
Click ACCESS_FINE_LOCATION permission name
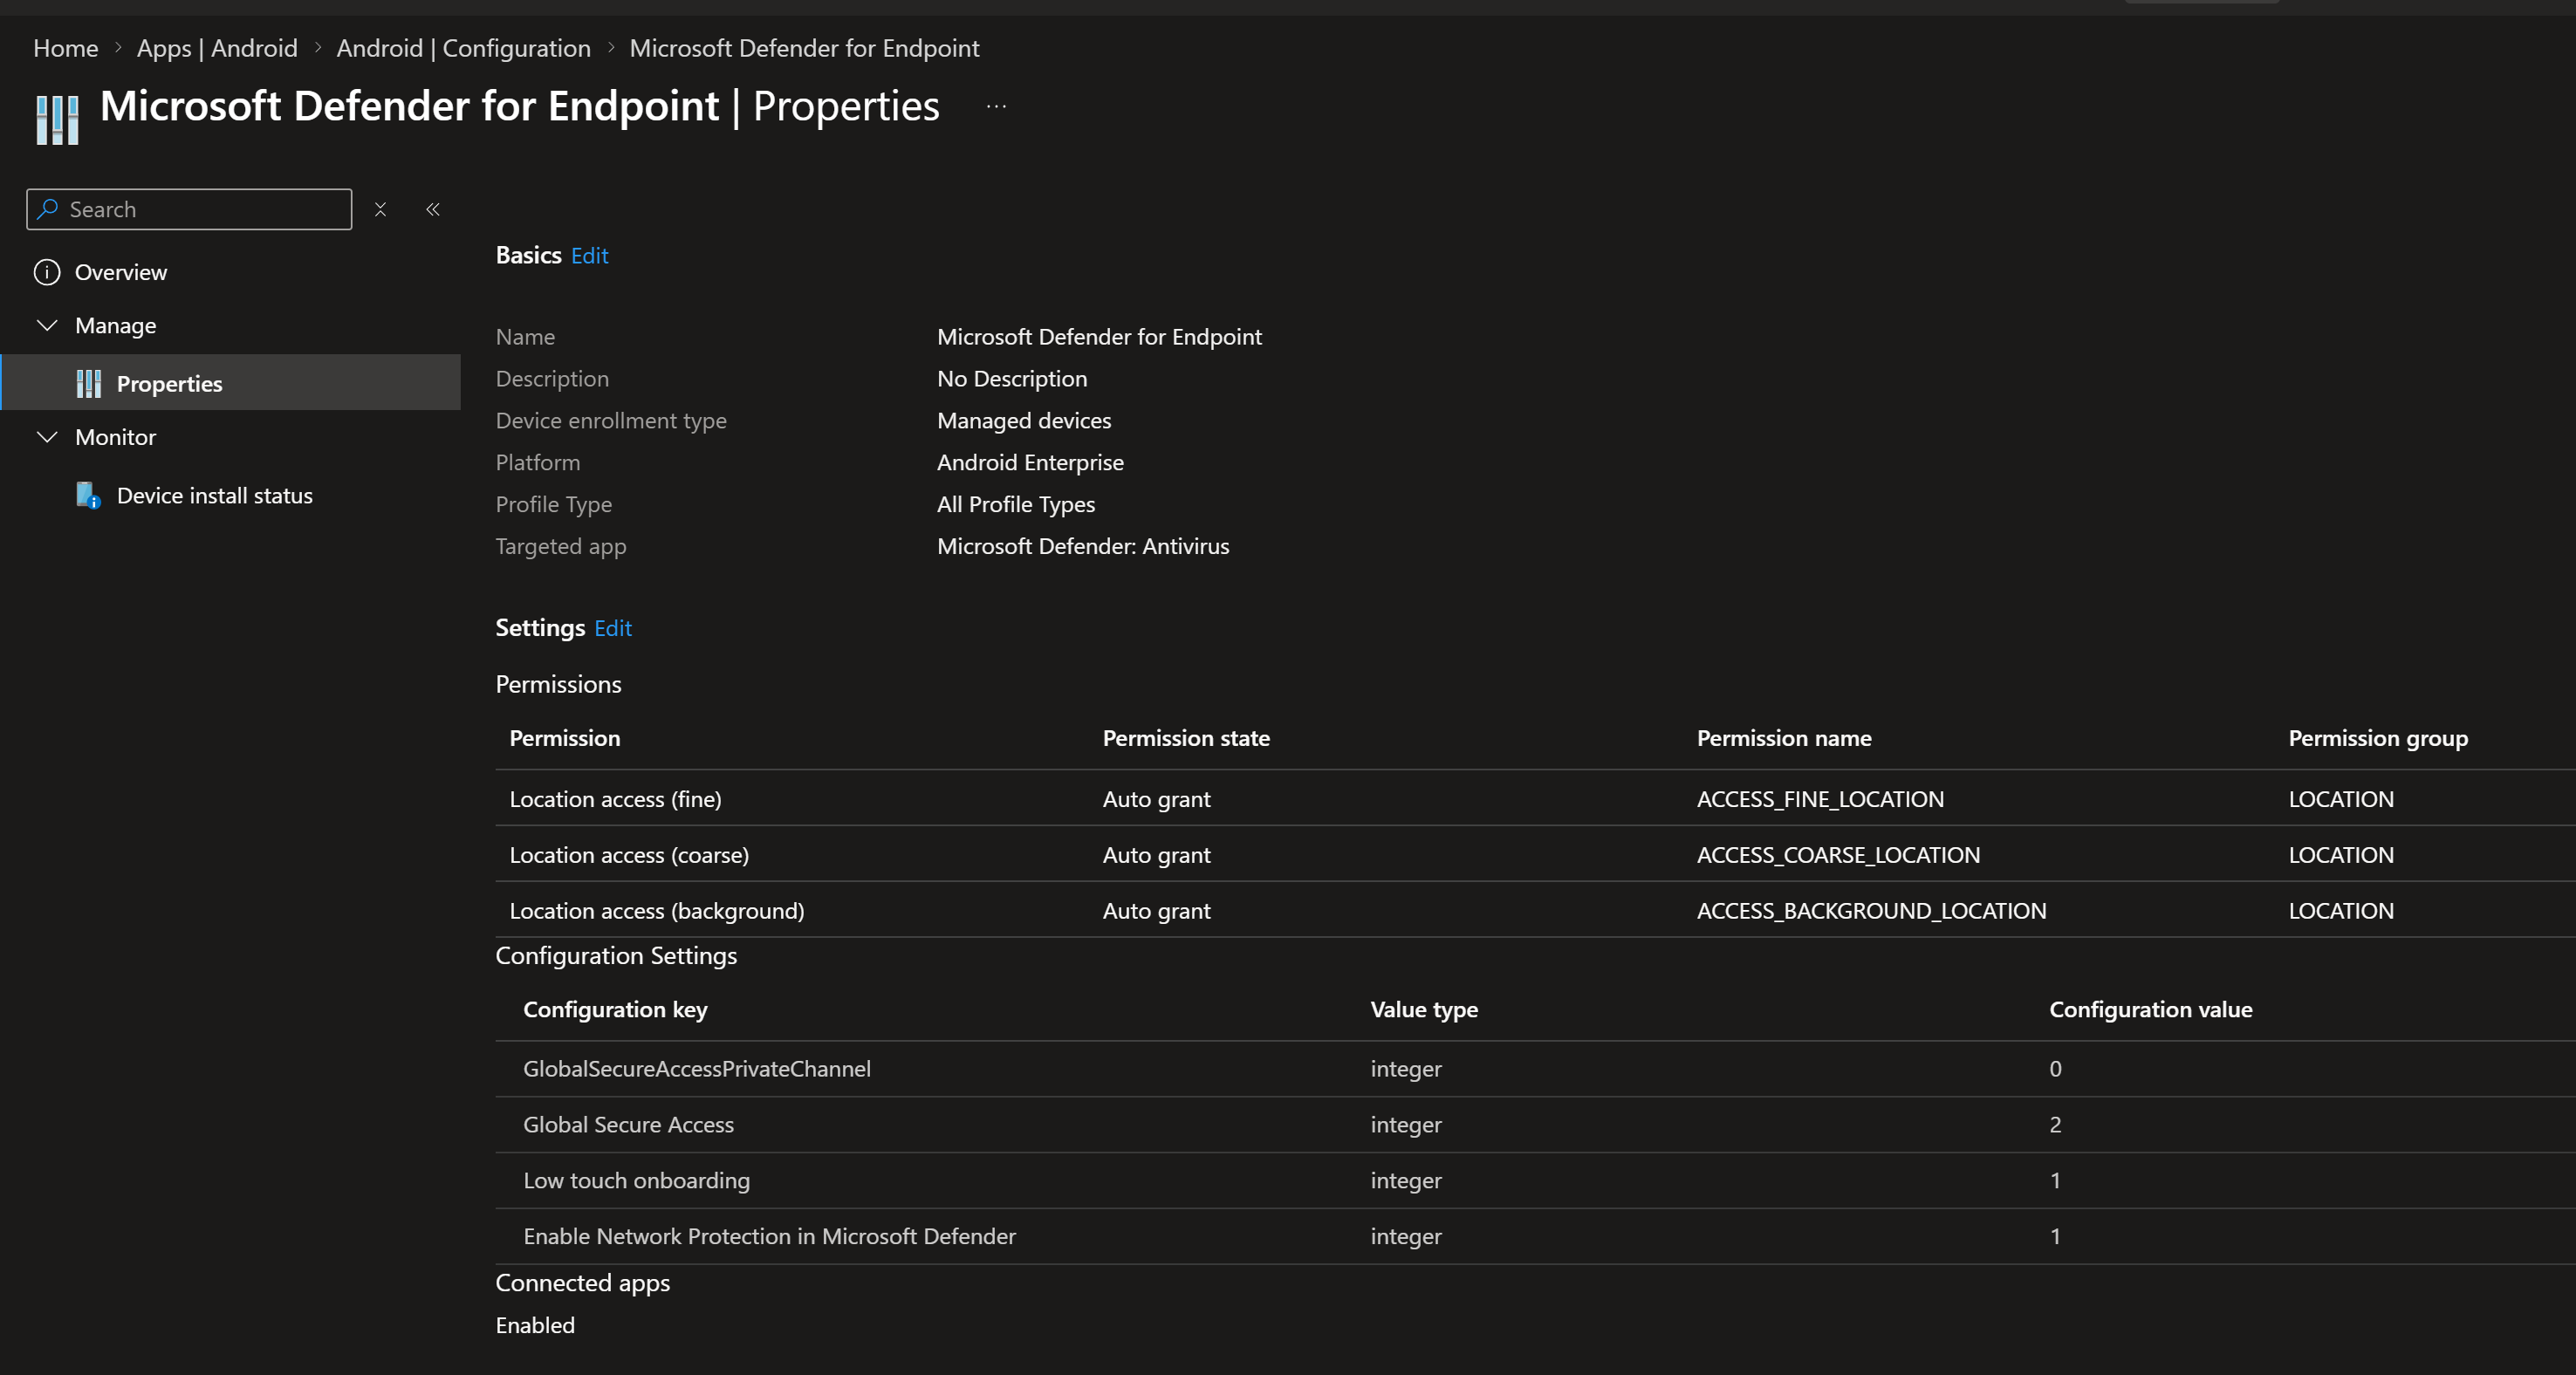pyautogui.click(x=1820, y=799)
